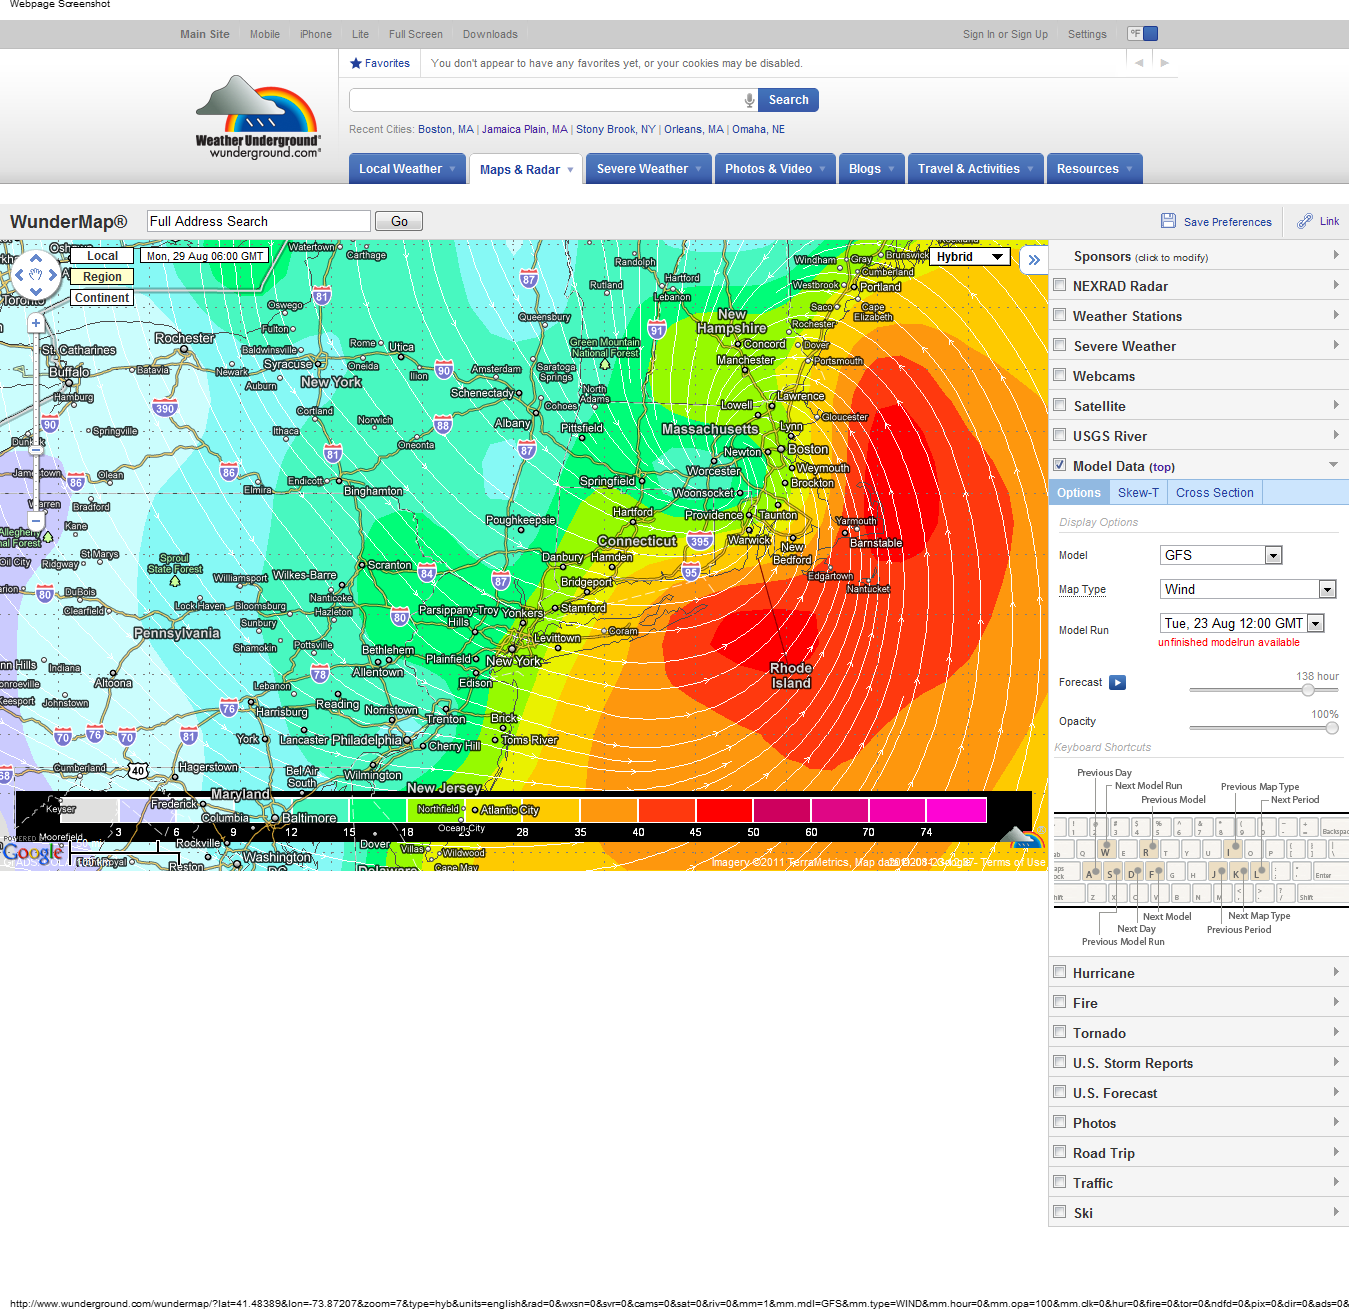The image size is (1349, 1310).
Task: Open the Omaha, NE recent city link
Action: (758, 129)
